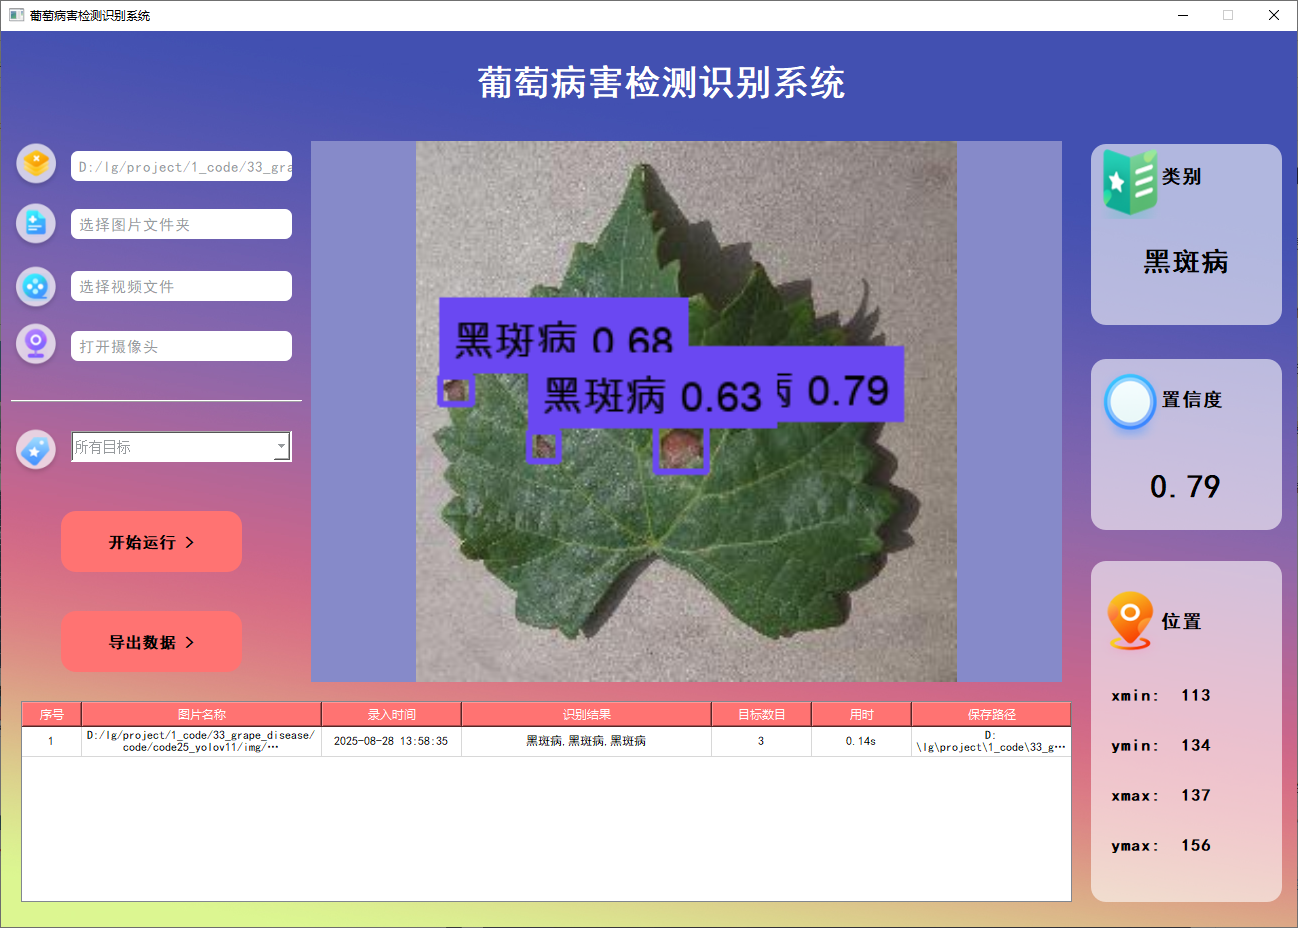Viewport: 1298px width, 928px height.
Task: Click the elapsed time cell 0.14s
Action: (x=861, y=741)
